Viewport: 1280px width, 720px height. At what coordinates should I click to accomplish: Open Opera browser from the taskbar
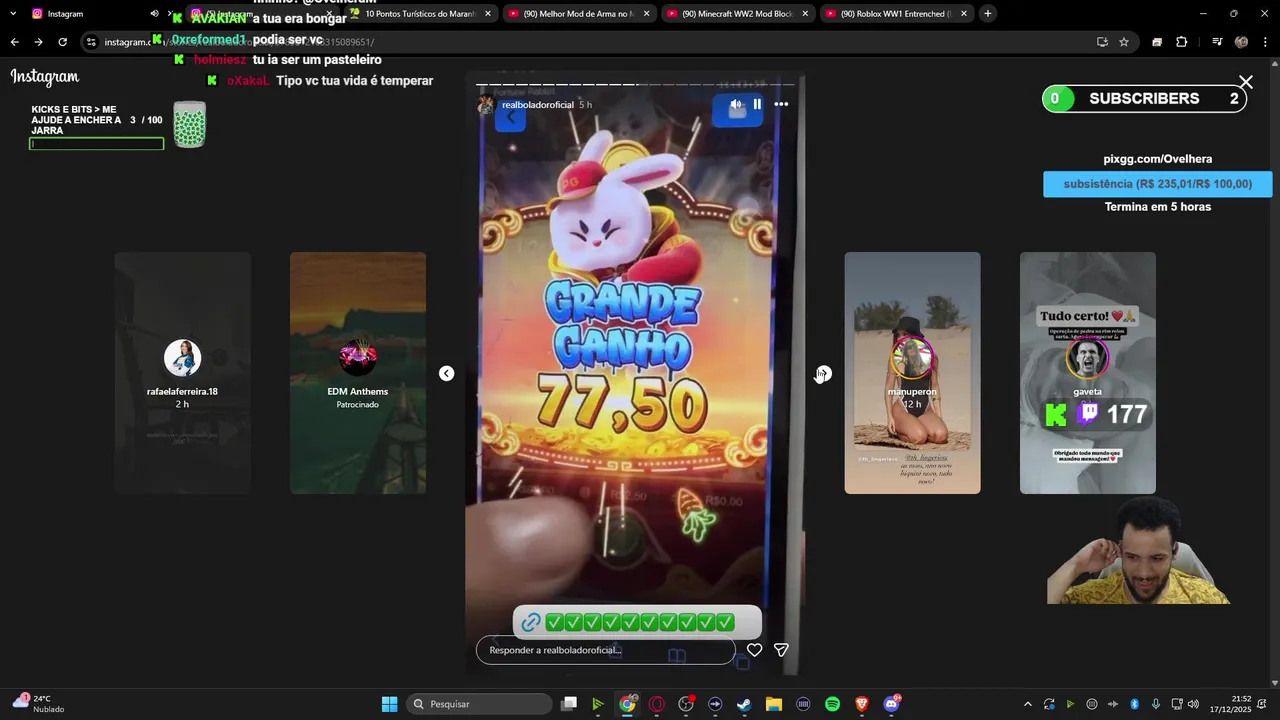tap(657, 704)
